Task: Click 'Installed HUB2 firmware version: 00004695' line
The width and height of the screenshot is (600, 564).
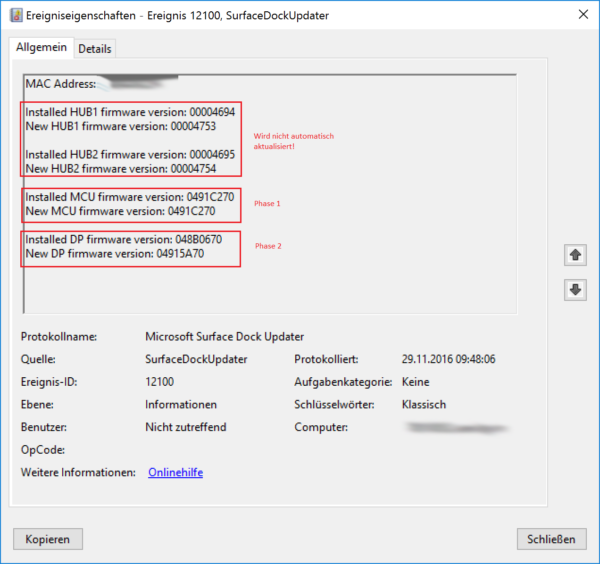Action: coord(130,155)
